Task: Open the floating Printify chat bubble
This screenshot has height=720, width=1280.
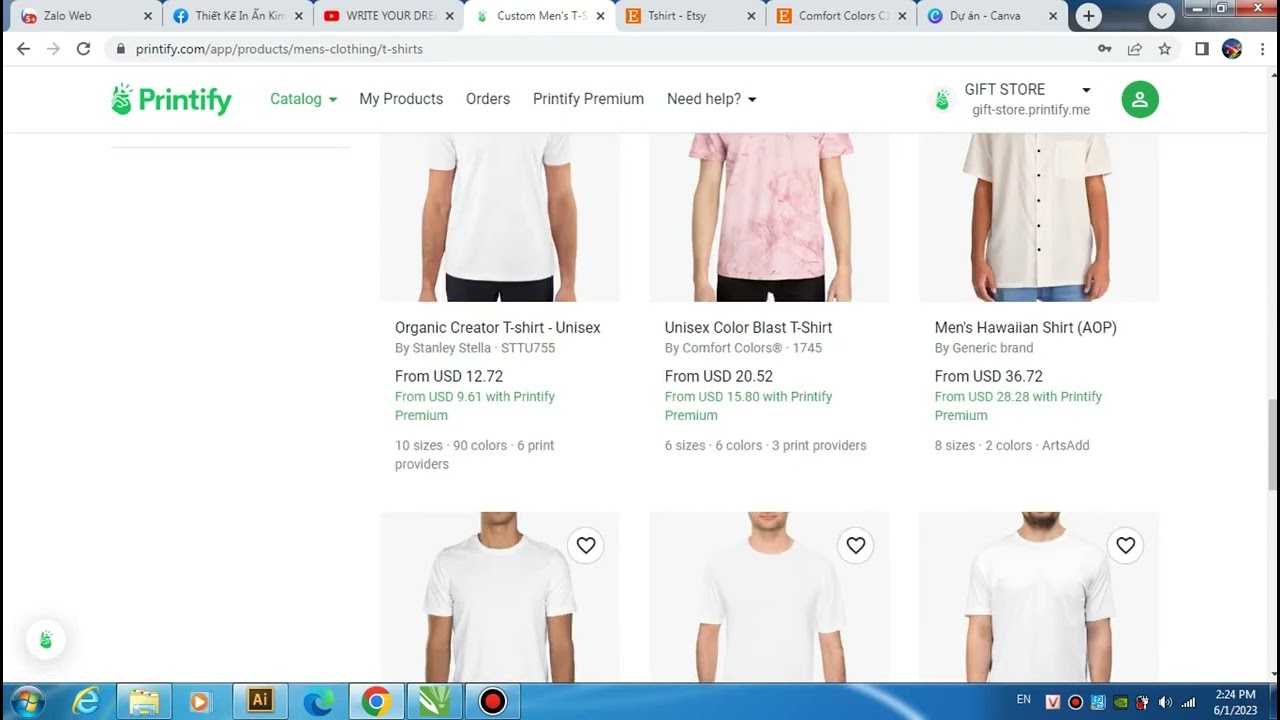Action: pyautogui.click(x=46, y=640)
